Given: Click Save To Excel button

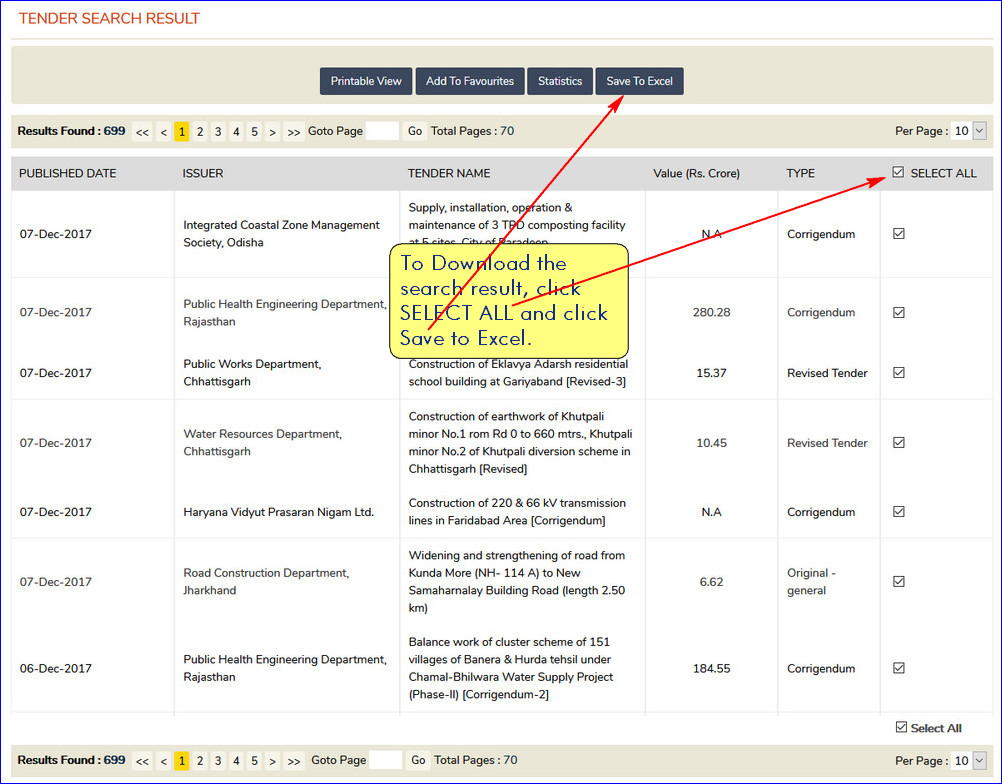Looking at the screenshot, I should [639, 81].
